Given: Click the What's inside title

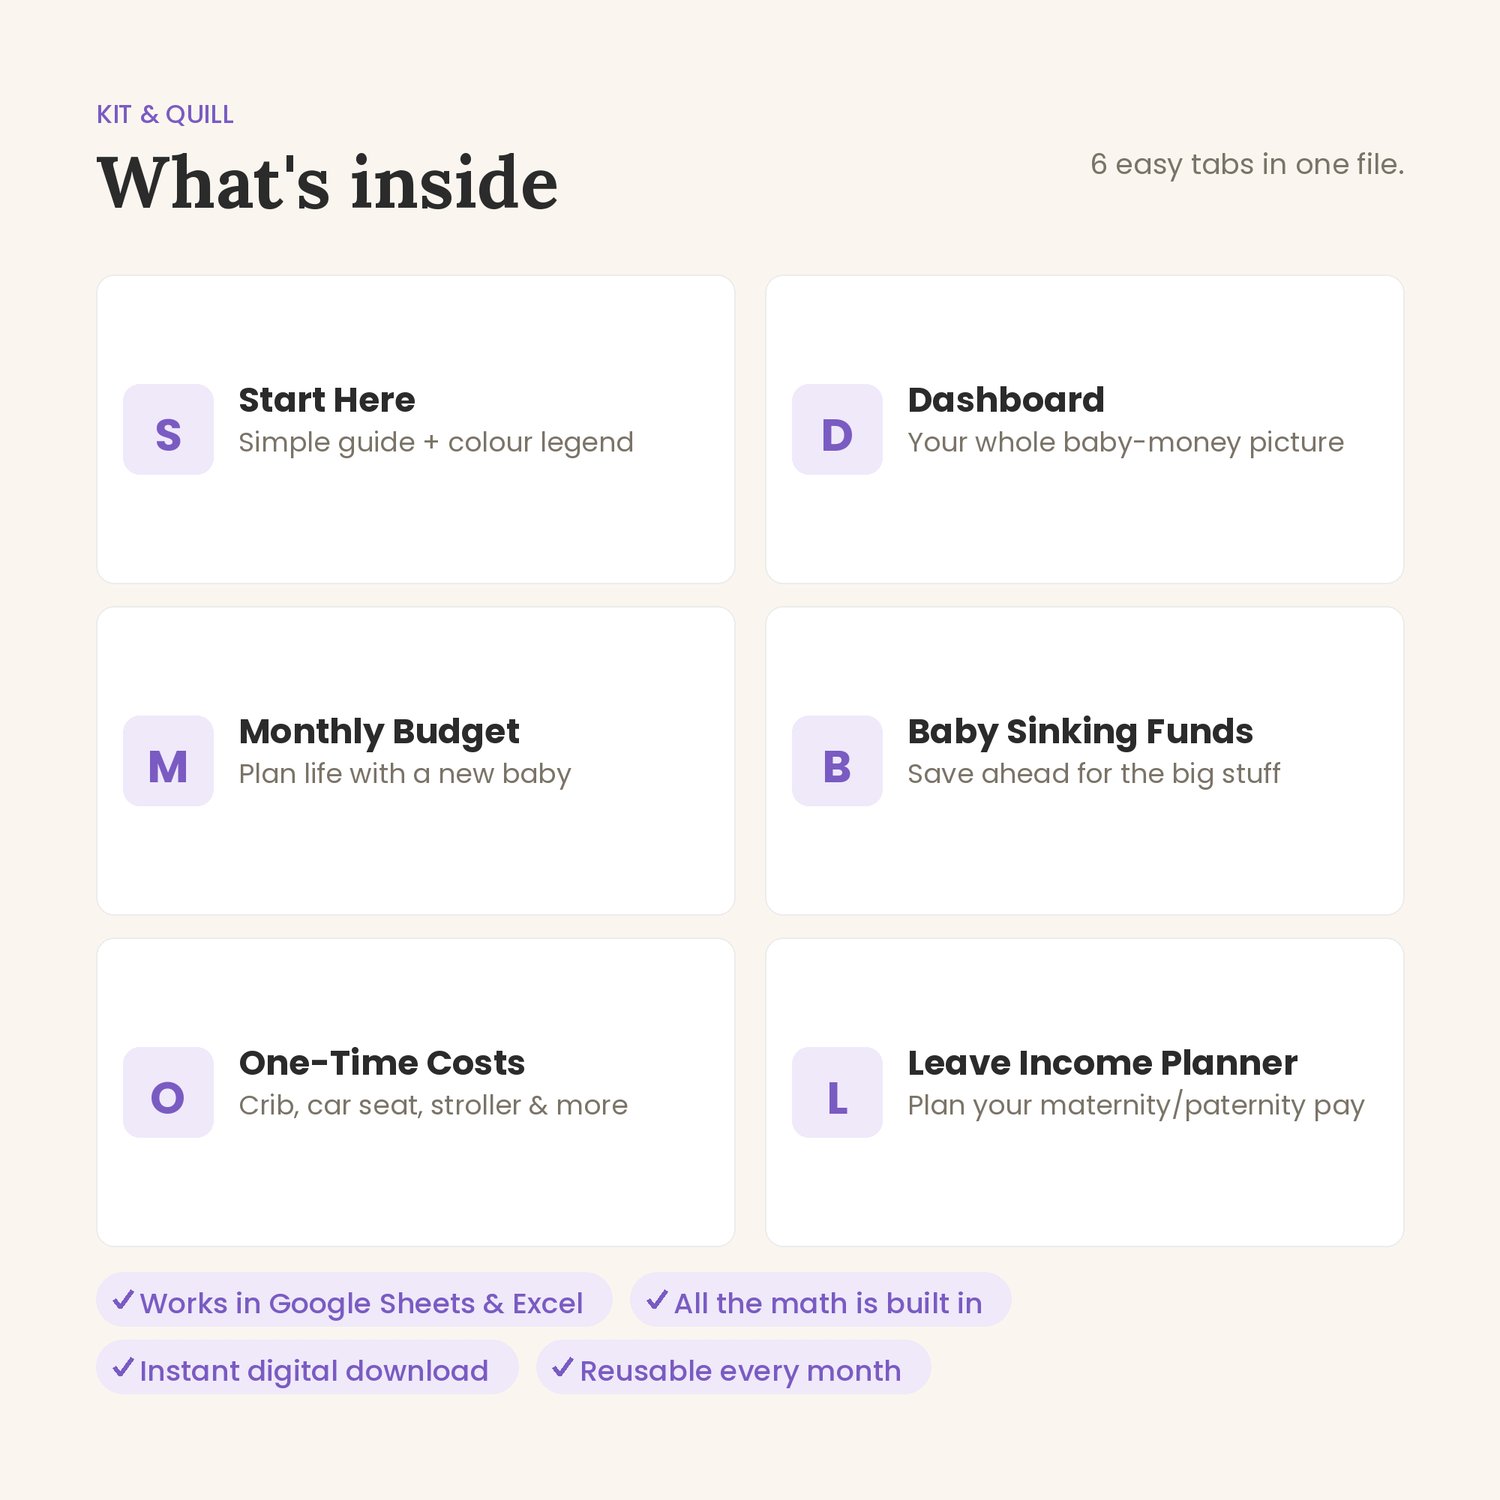Looking at the screenshot, I should 327,183.
